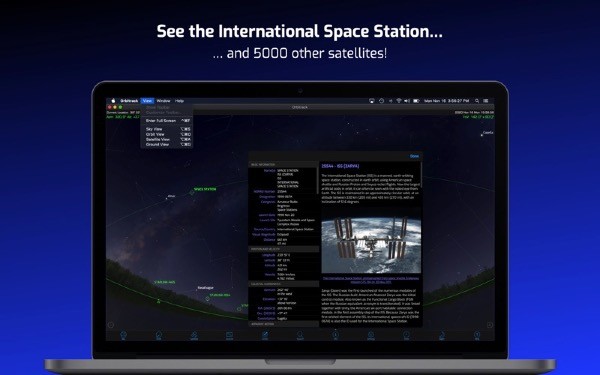Screen dimensions: 600x375
Task: Click the Apple logo menu
Action: tap(113, 101)
